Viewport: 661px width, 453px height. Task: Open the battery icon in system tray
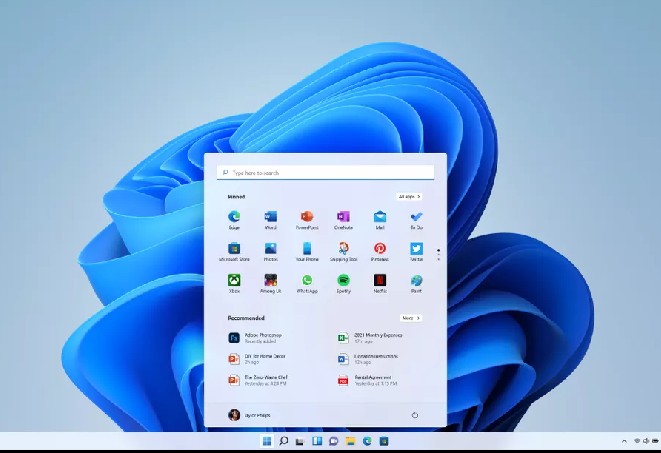click(x=655, y=441)
